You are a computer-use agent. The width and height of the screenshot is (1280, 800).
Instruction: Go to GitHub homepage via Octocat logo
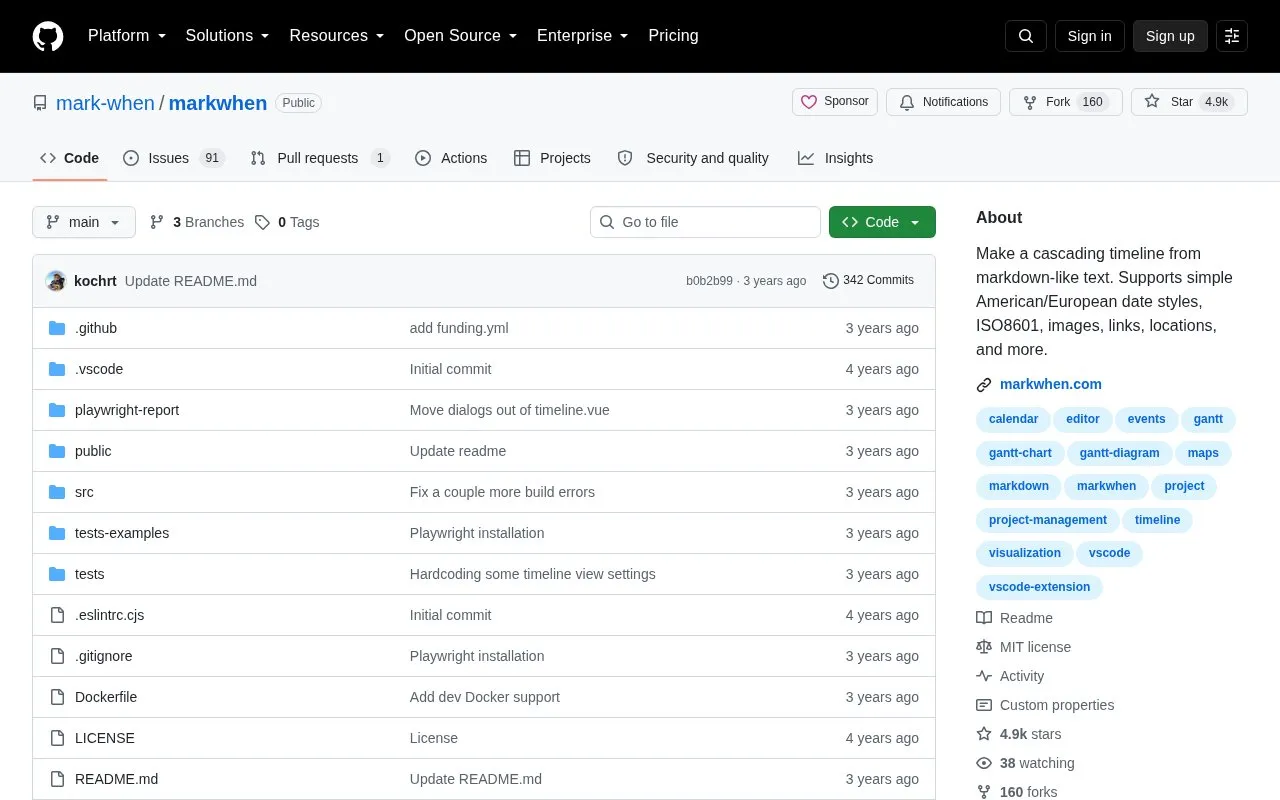coord(48,36)
